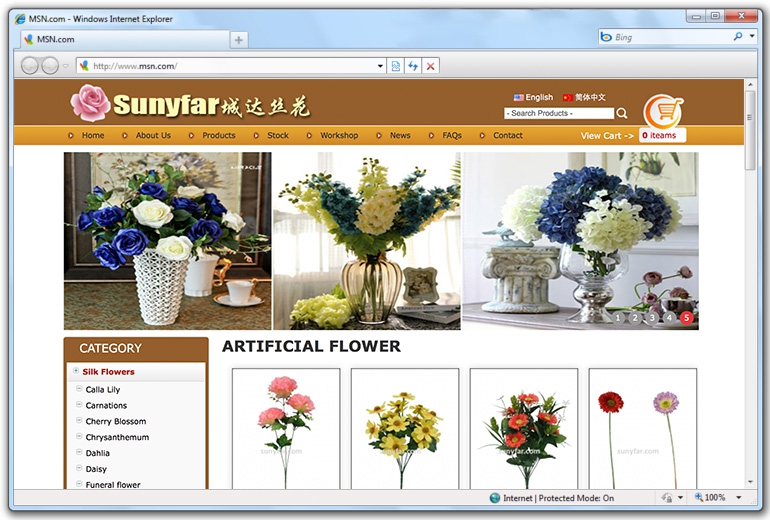
Task: Open the red and pink single-stem gerbera thumbnail
Action: click(x=642, y=429)
